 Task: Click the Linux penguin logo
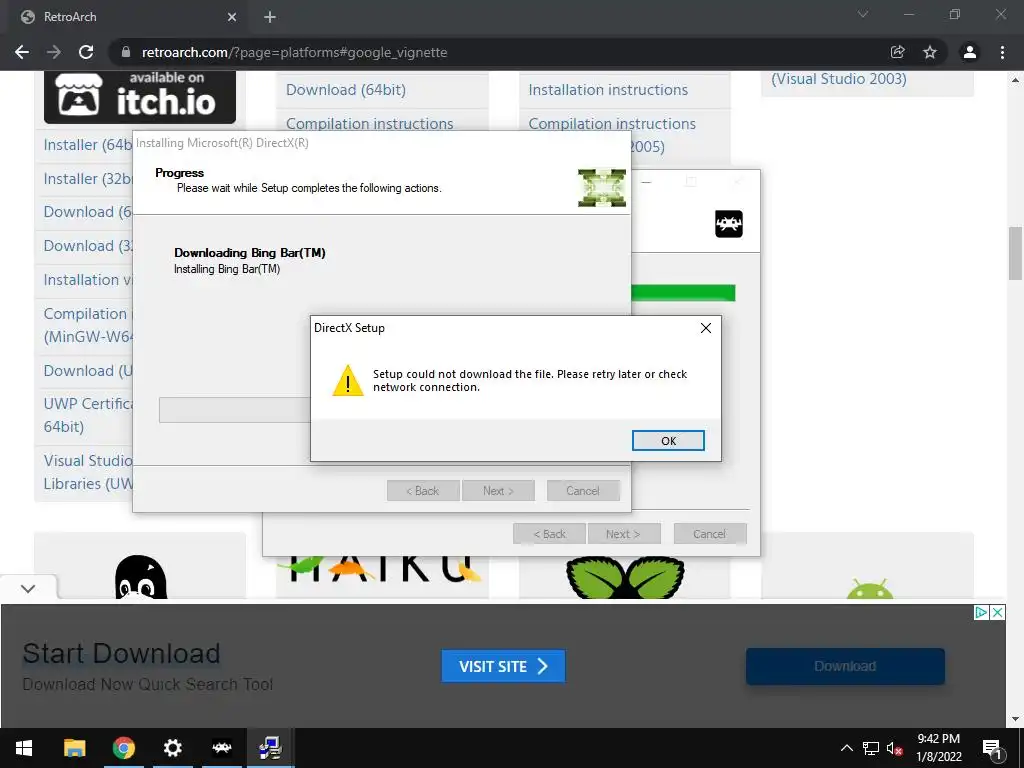pyautogui.click(x=140, y=577)
